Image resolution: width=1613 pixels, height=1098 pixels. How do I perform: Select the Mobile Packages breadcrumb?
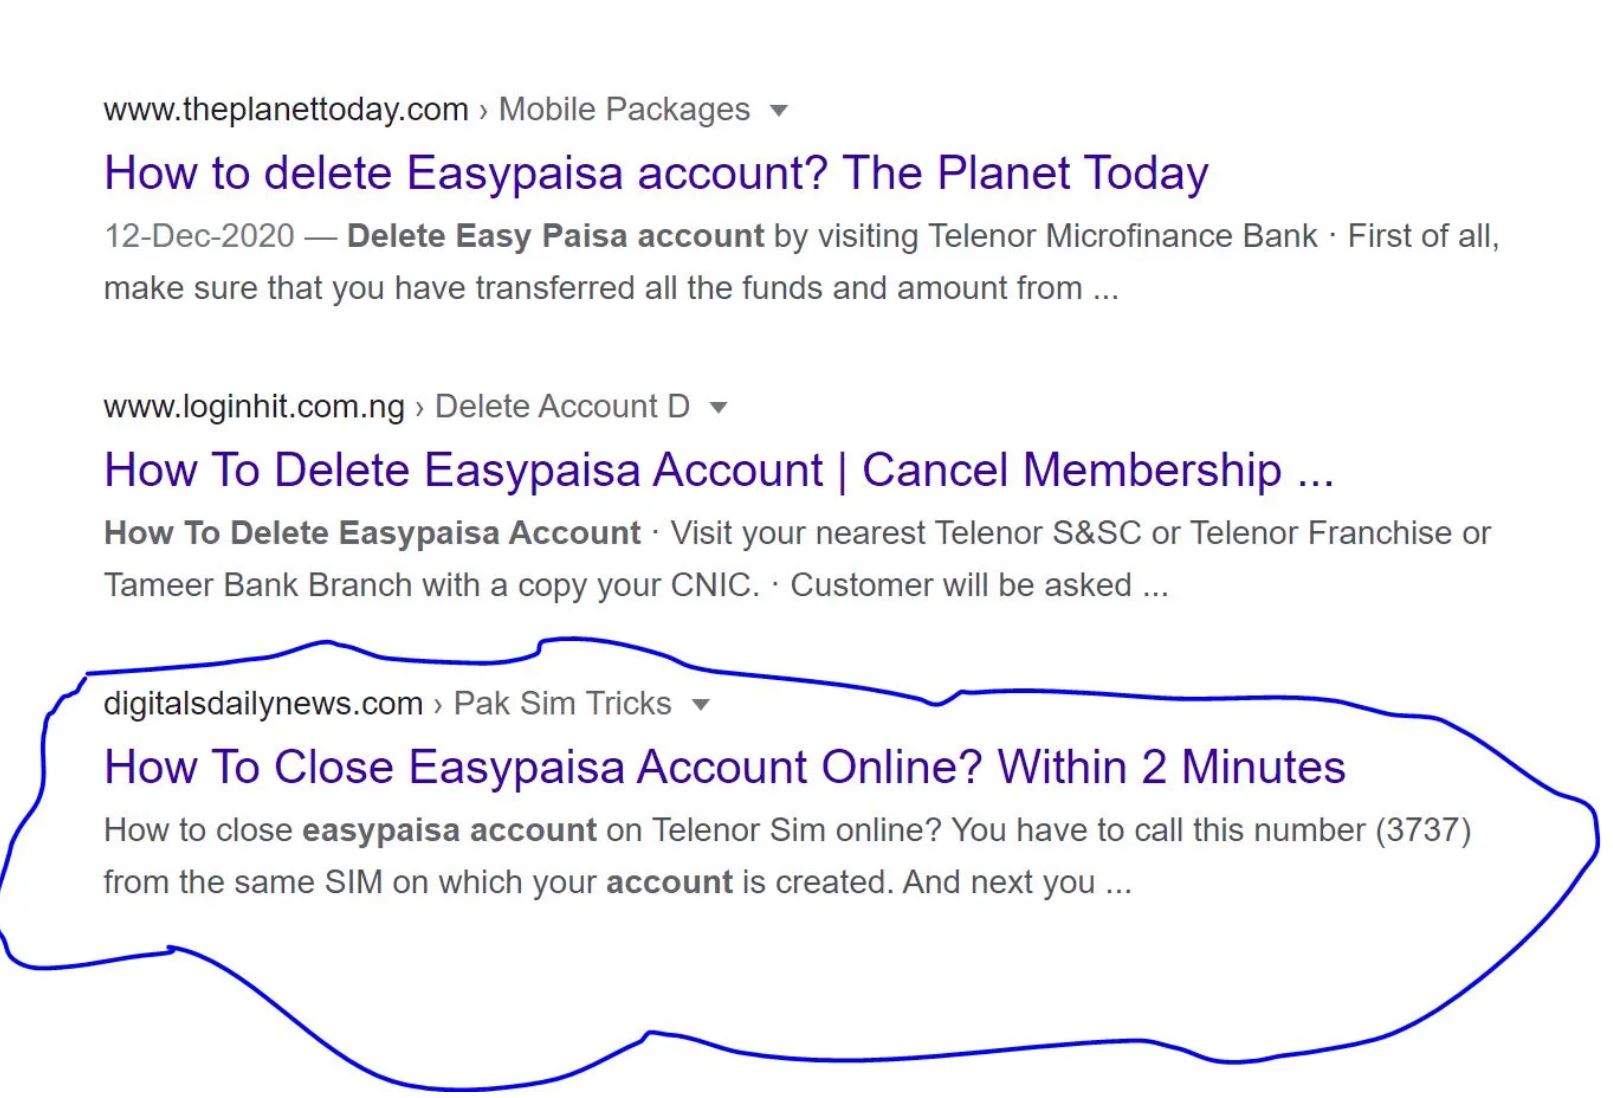point(624,109)
